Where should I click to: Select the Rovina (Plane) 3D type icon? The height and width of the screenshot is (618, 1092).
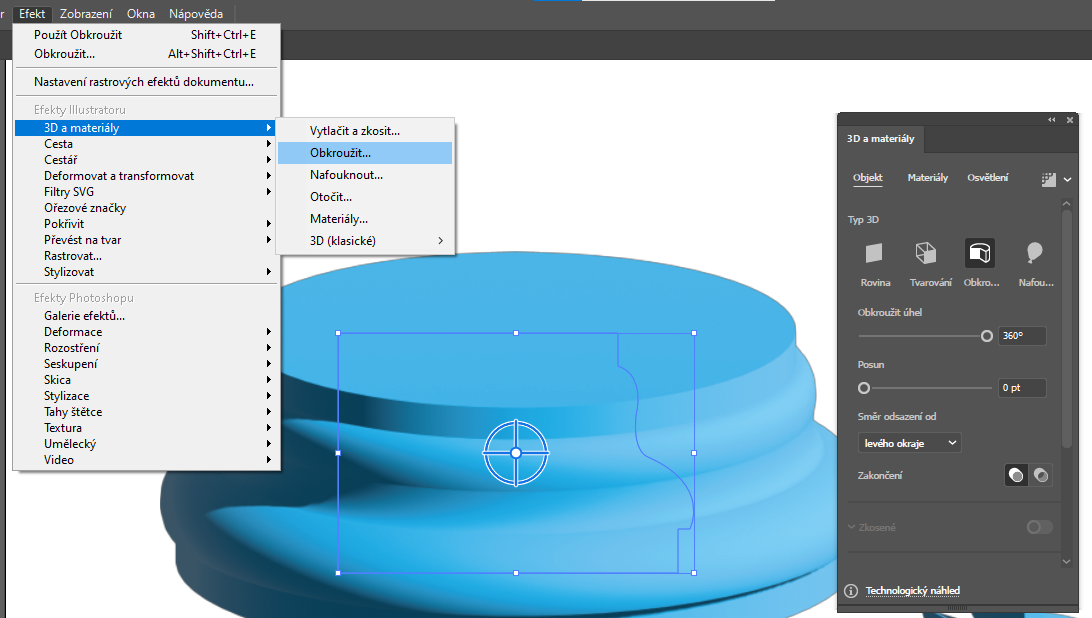(x=875, y=254)
